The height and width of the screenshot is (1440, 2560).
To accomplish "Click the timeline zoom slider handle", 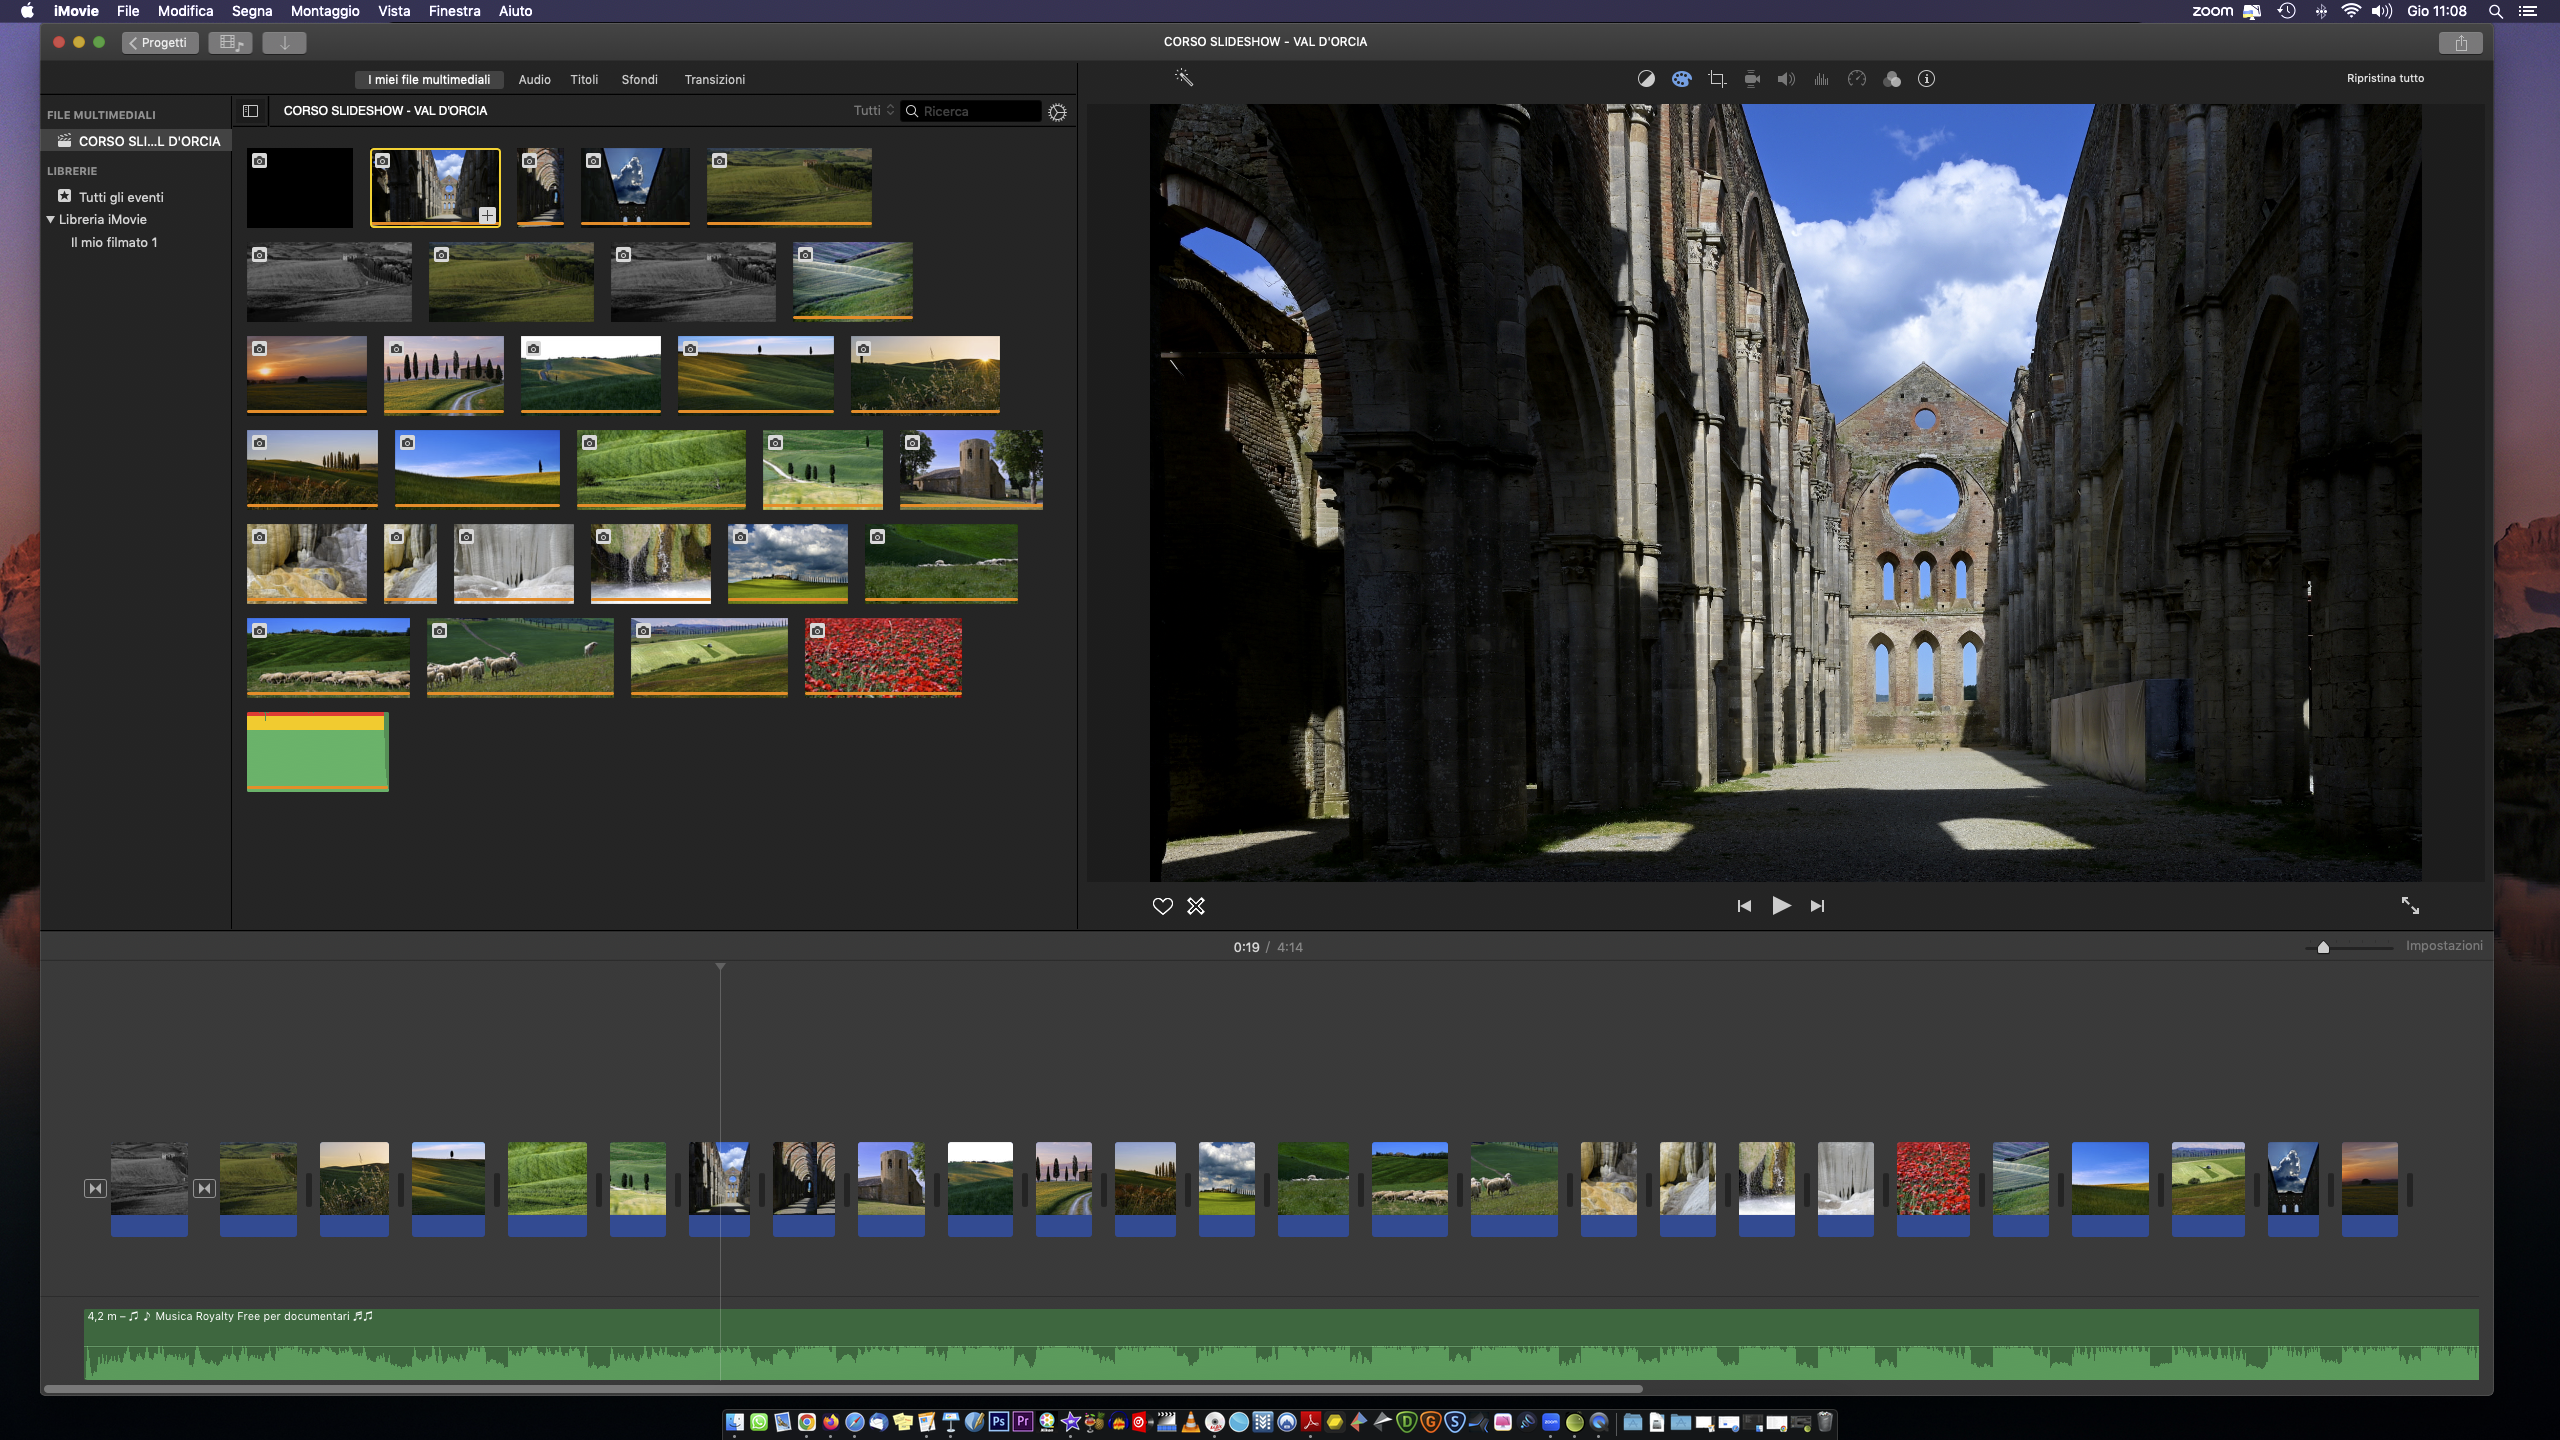I will (2323, 947).
